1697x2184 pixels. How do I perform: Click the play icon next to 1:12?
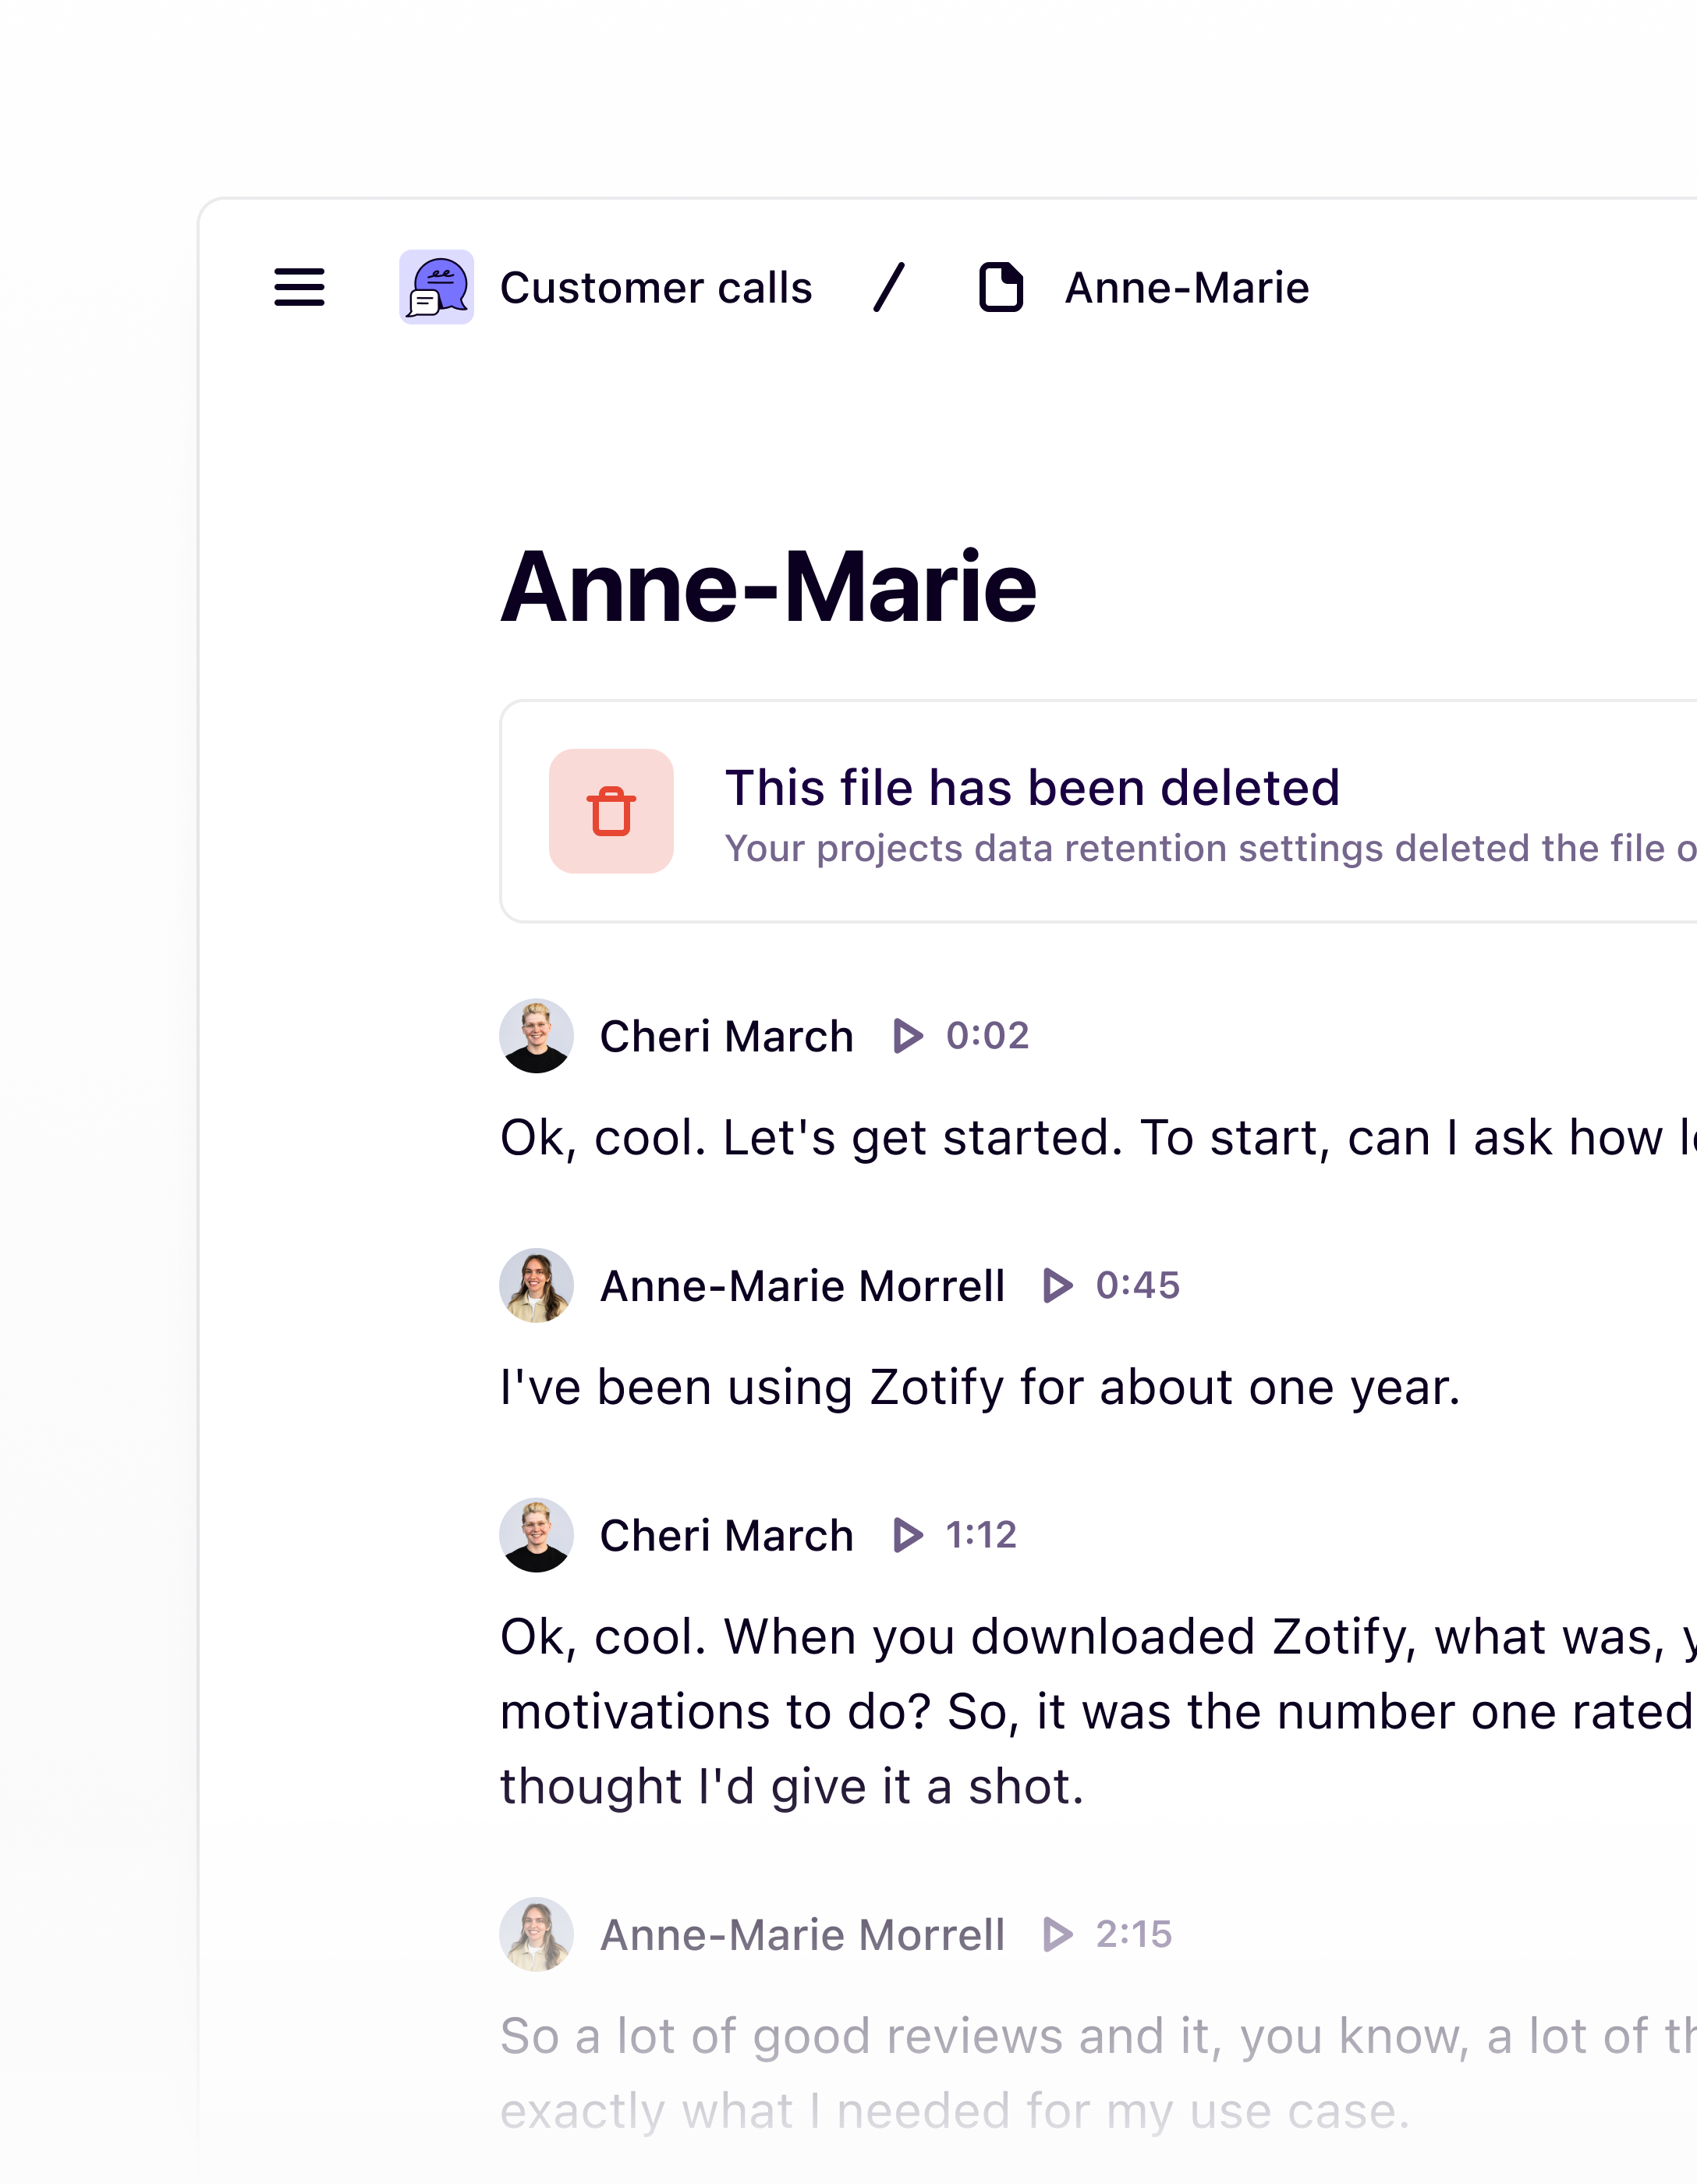(908, 1535)
